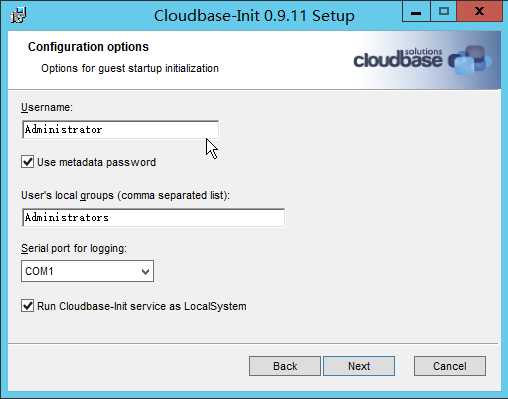Maximize the Cloudbase-Init Setup window
Screen dimensions: 508x399
(x=444, y=12)
